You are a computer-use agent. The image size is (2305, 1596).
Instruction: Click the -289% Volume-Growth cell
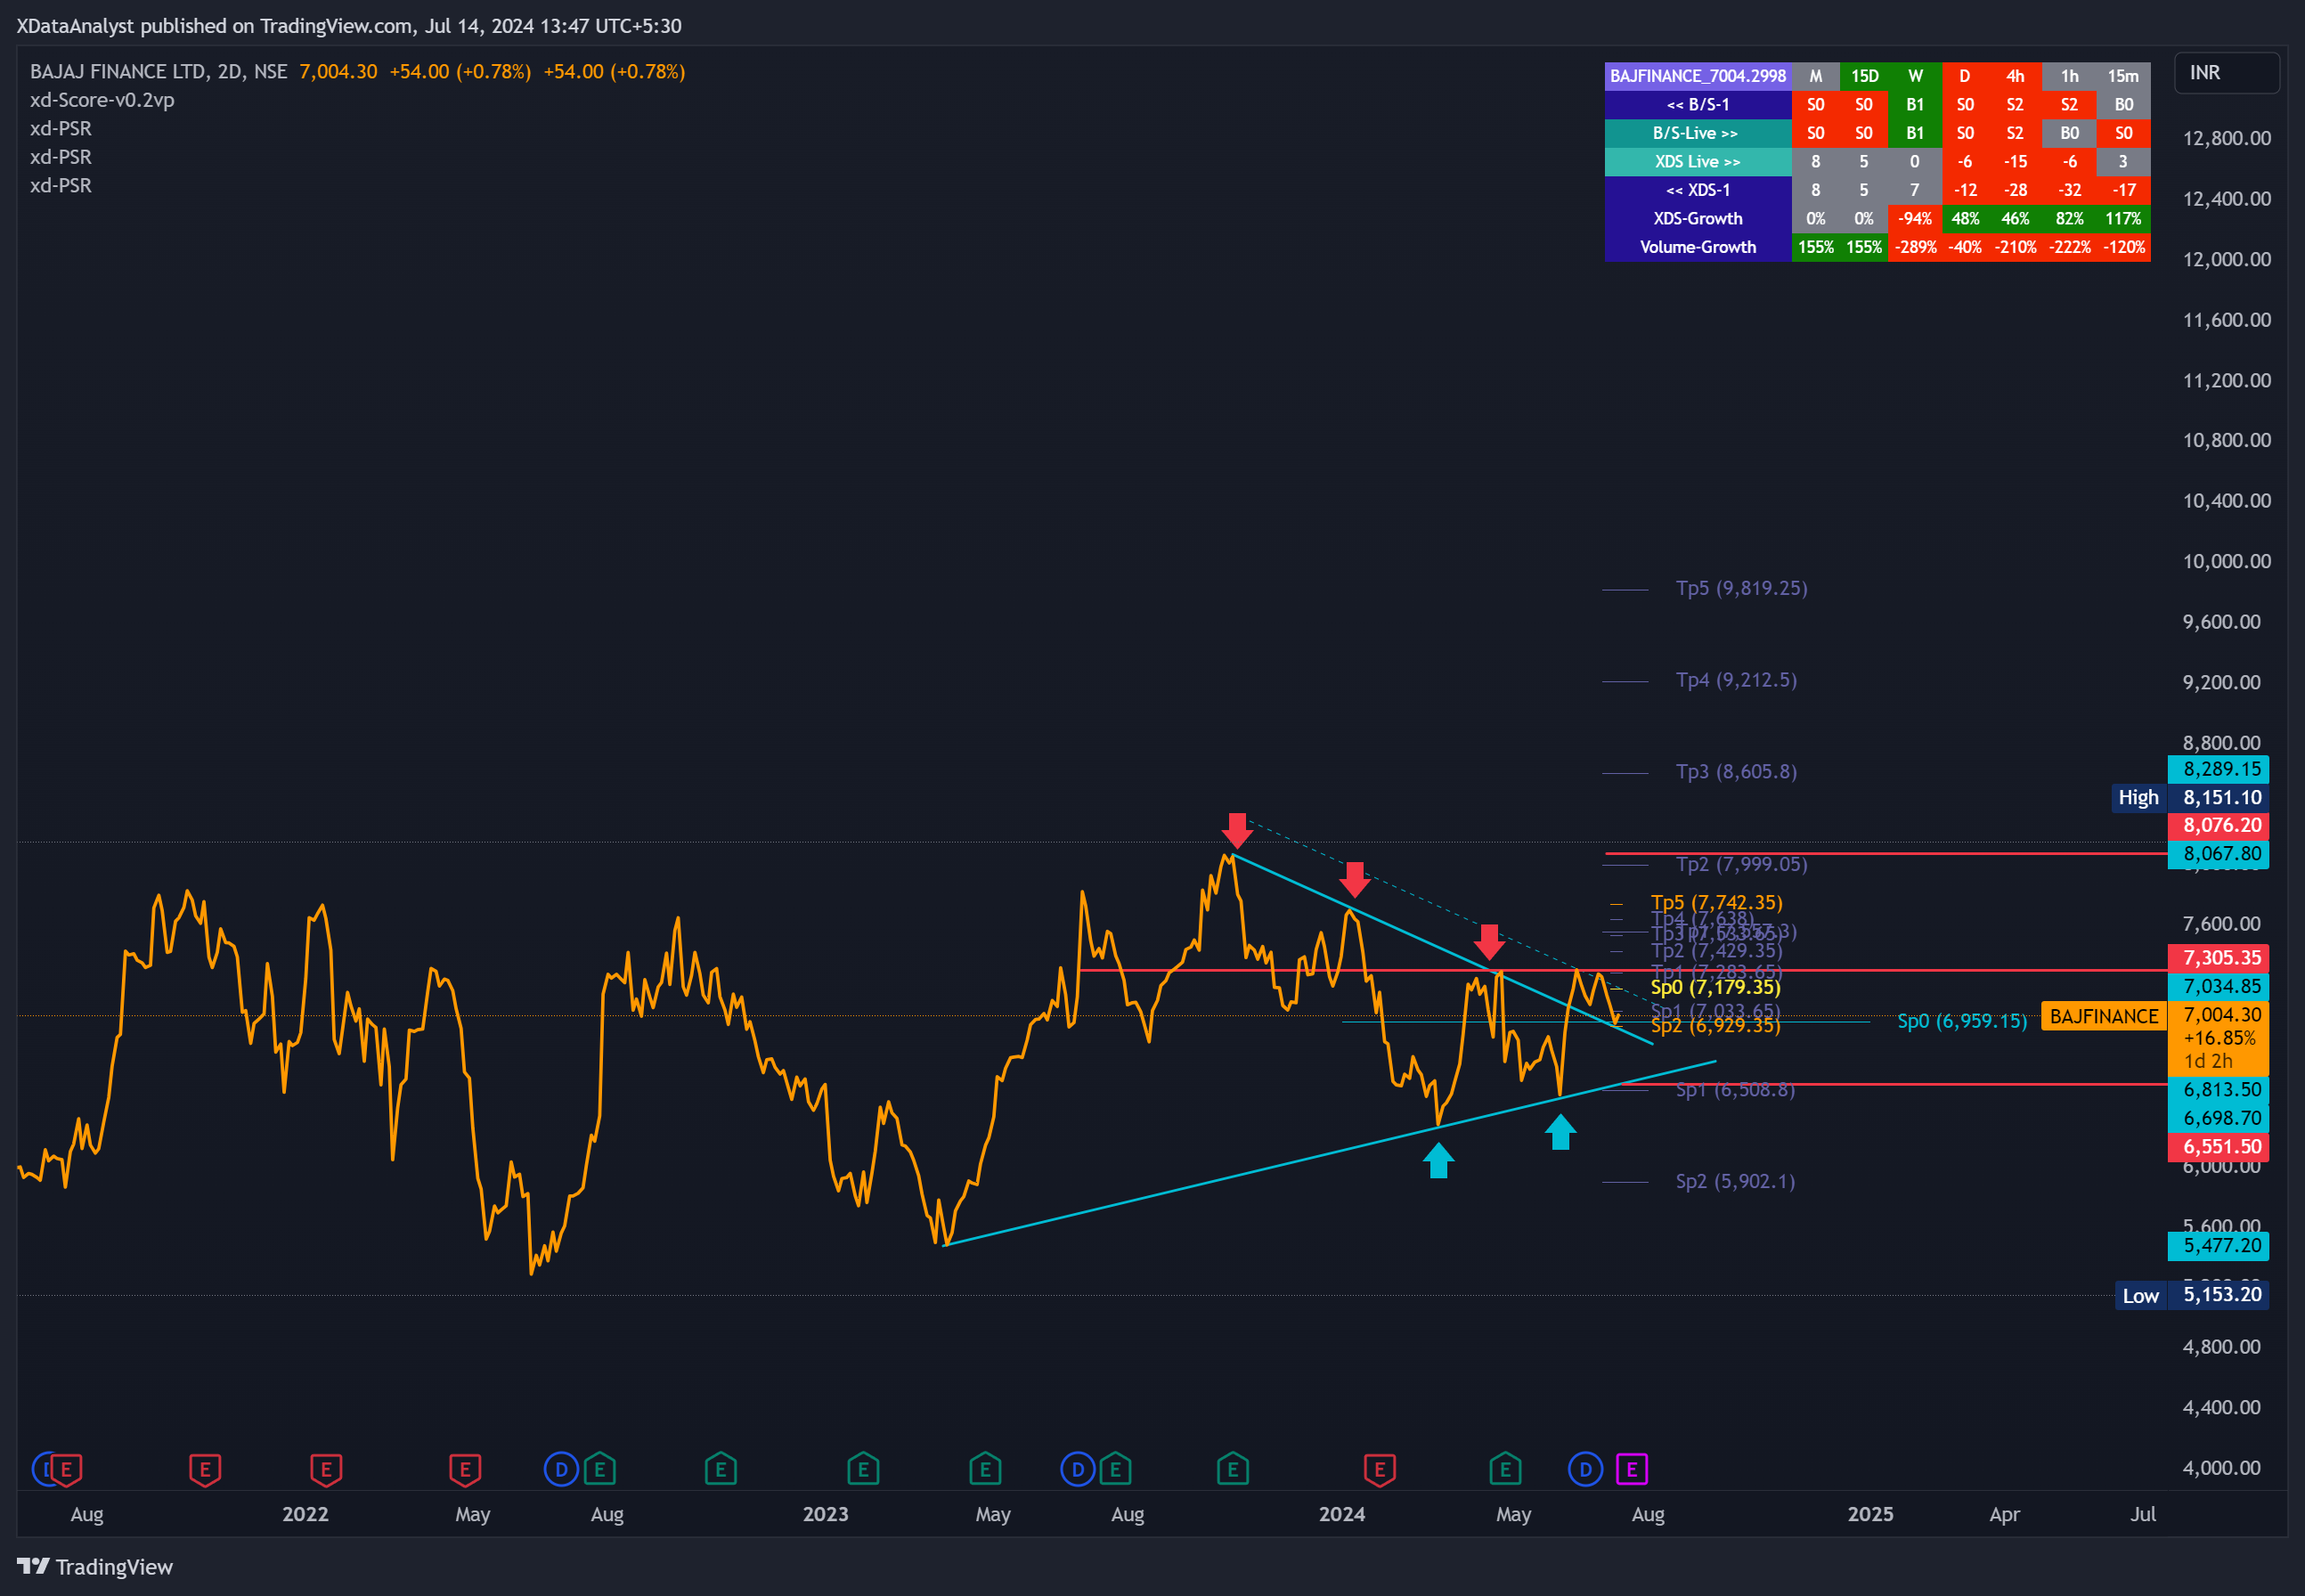[1915, 247]
